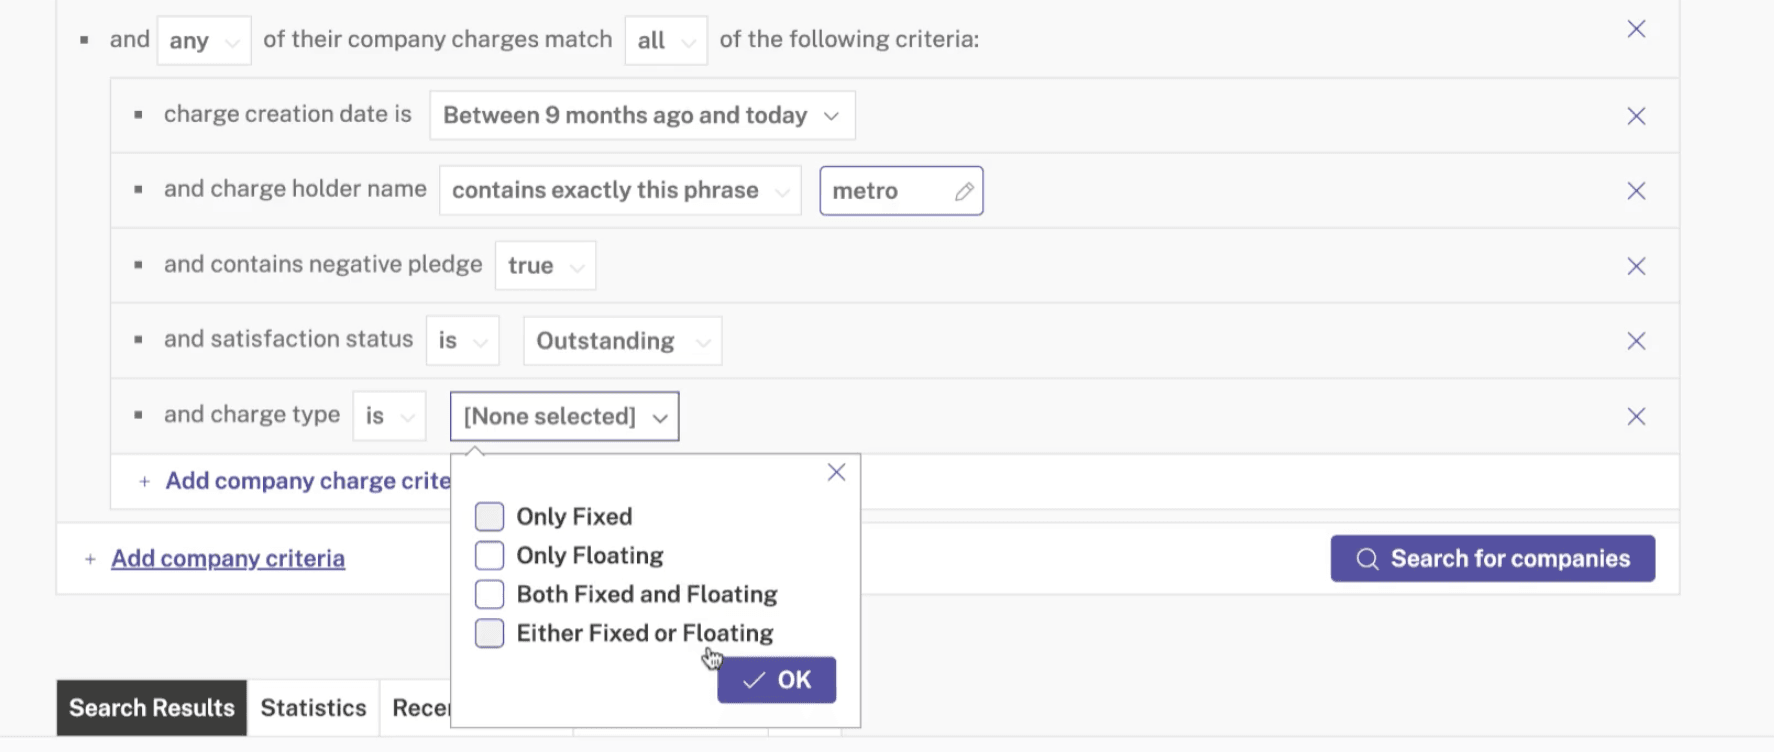This screenshot has height=752, width=1774.
Task: Tick the Only Floating checkbox
Action: click(489, 555)
